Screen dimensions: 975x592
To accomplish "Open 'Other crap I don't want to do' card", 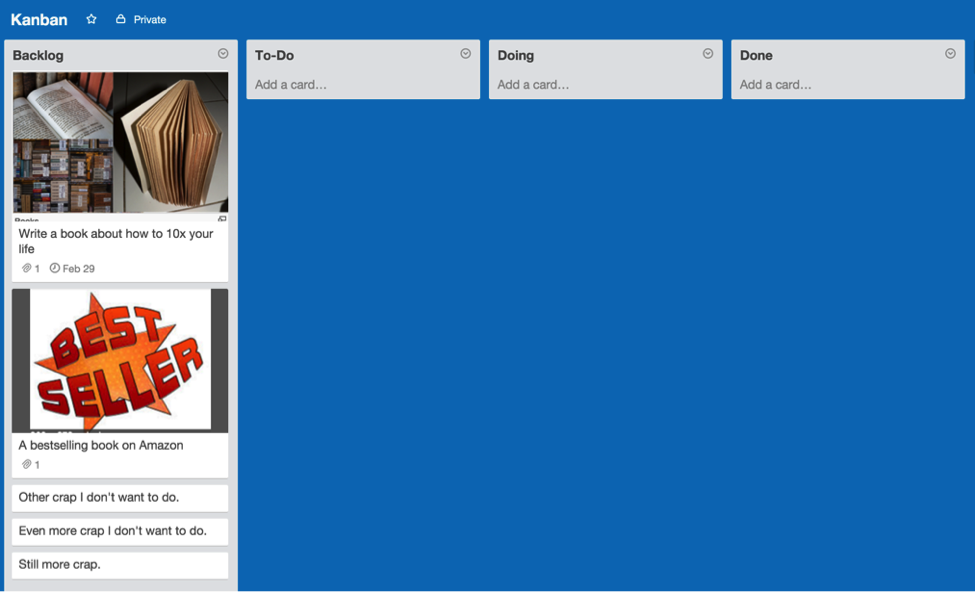I will pyautogui.click(x=99, y=497).
